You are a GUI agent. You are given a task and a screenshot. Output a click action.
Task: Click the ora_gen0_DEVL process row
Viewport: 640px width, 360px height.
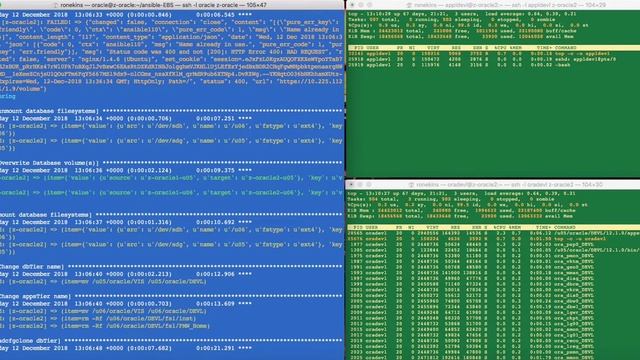click(471, 267)
